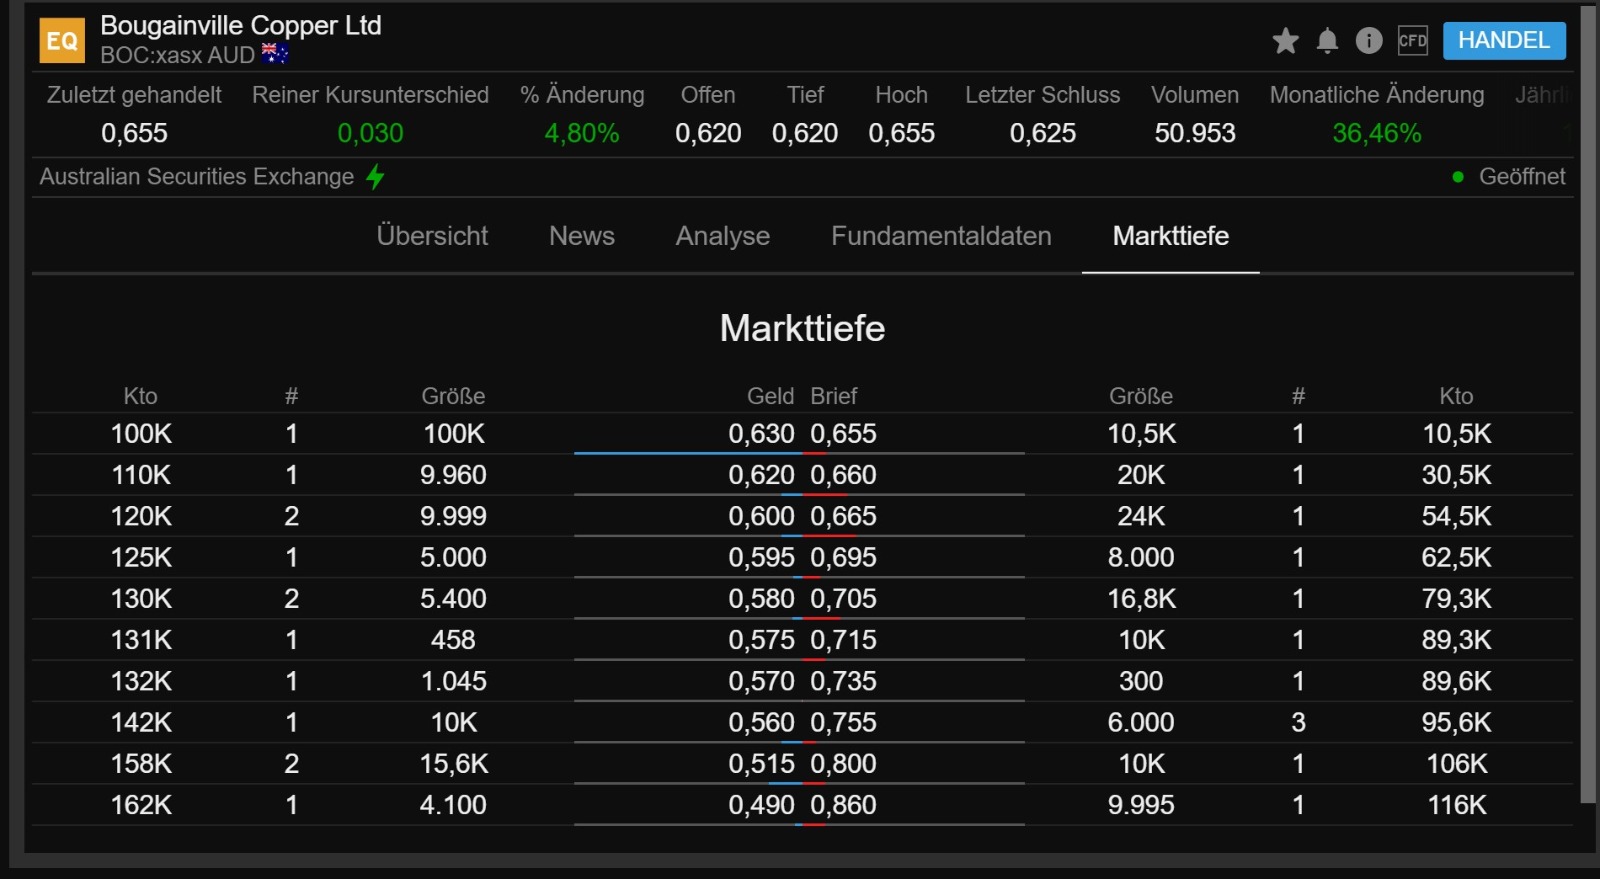Click the Hoch value 0,655
Image resolution: width=1600 pixels, height=879 pixels.
point(902,133)
